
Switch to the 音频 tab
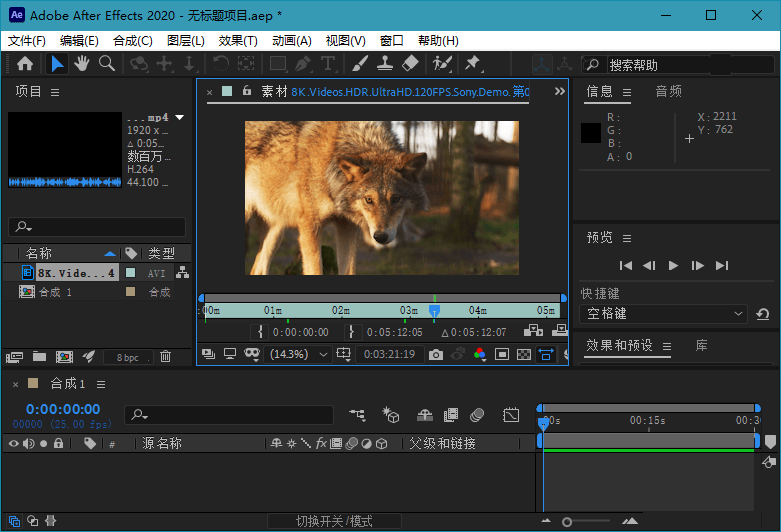(x=668, y=91)
